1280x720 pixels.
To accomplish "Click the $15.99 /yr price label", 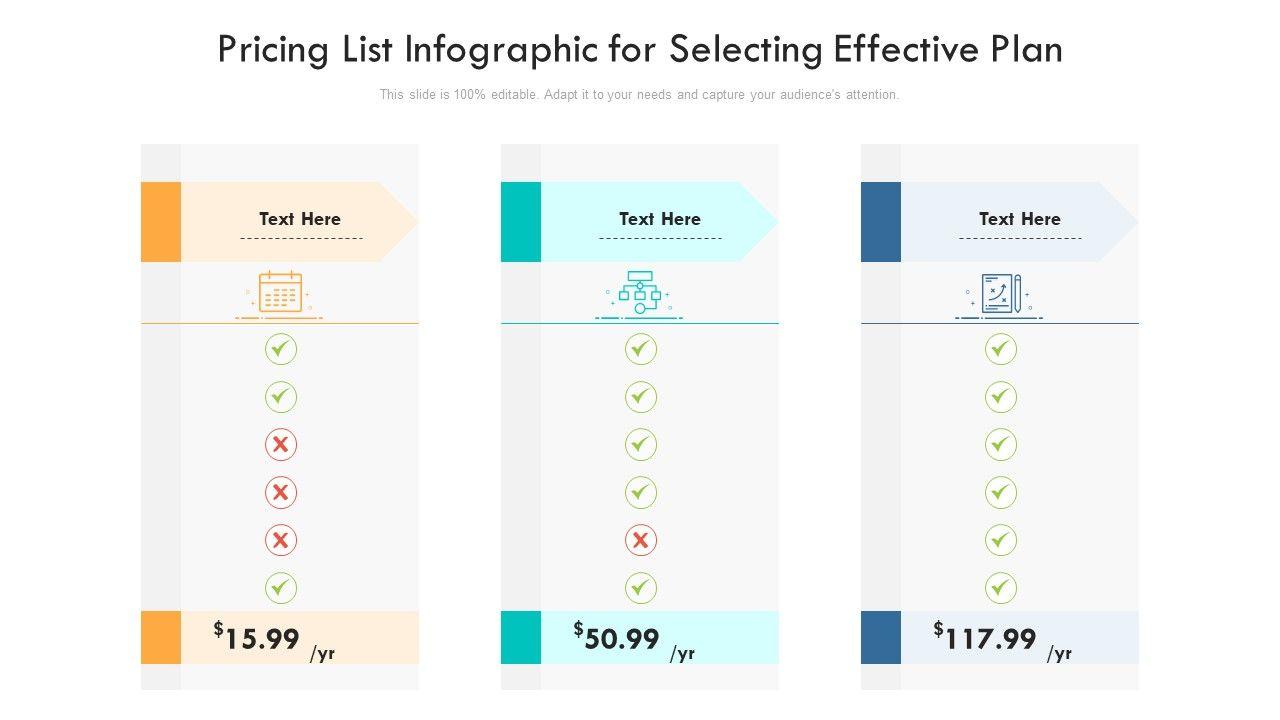I will [x=274, y=639].
